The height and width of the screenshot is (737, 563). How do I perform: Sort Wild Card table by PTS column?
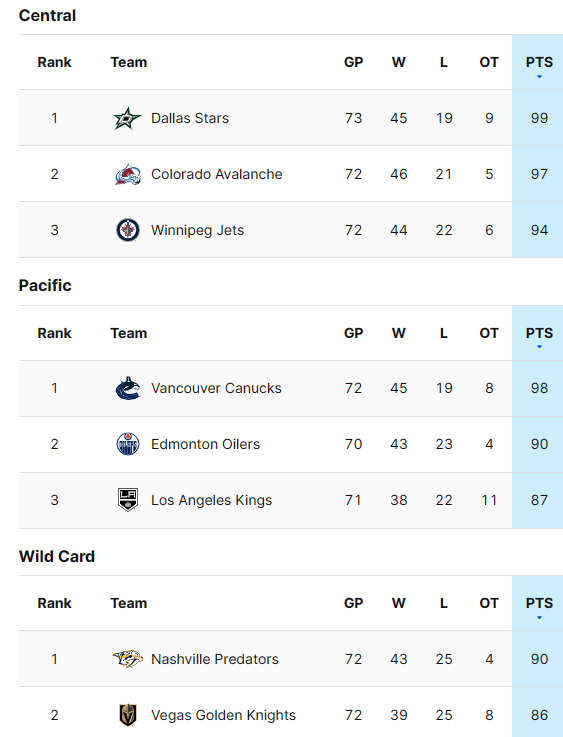pos(539,604)
